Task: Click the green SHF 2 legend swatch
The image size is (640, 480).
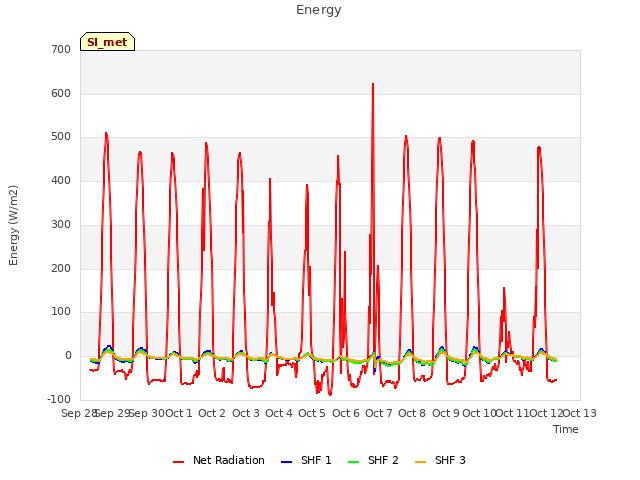Action: click(x=353, y=462)
